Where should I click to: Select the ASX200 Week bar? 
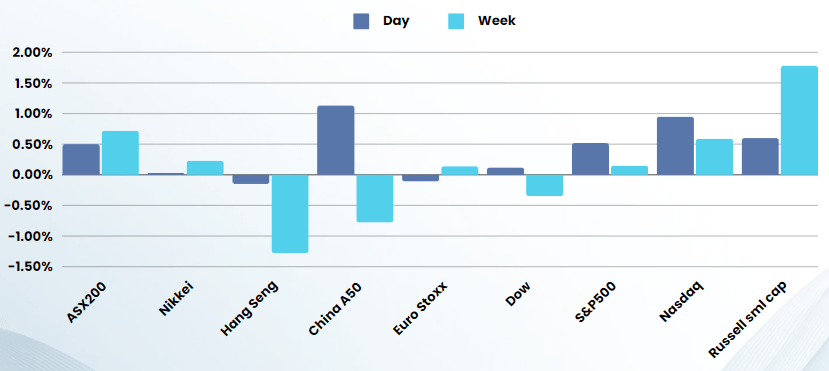pos(121,153)
